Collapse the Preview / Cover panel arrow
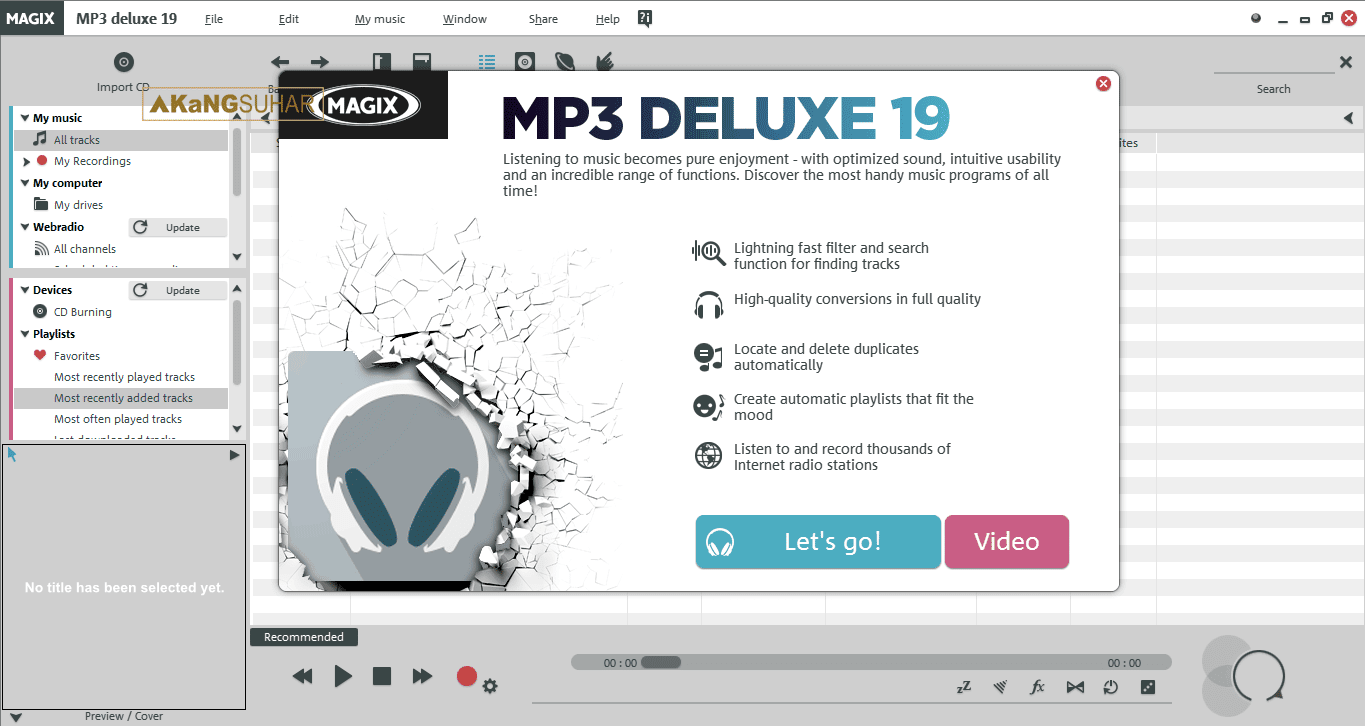The image size is (1365, 726). tap(16, 717)
